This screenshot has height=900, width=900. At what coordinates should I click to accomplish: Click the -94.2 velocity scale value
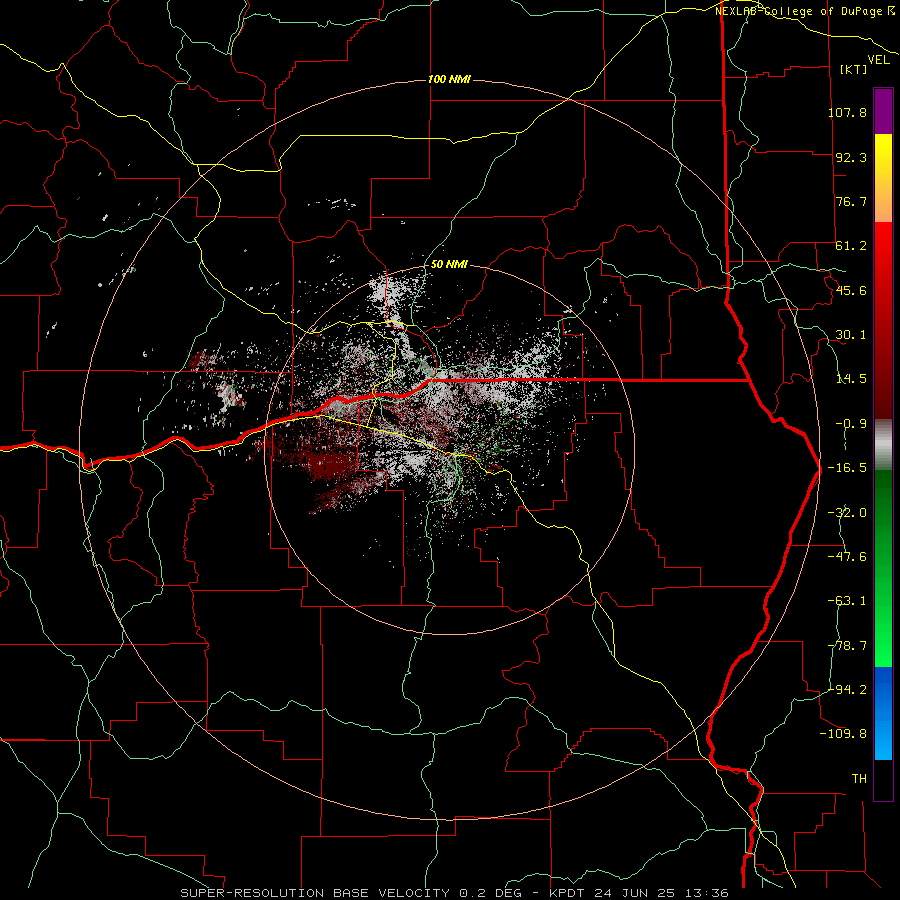(847, 690)
